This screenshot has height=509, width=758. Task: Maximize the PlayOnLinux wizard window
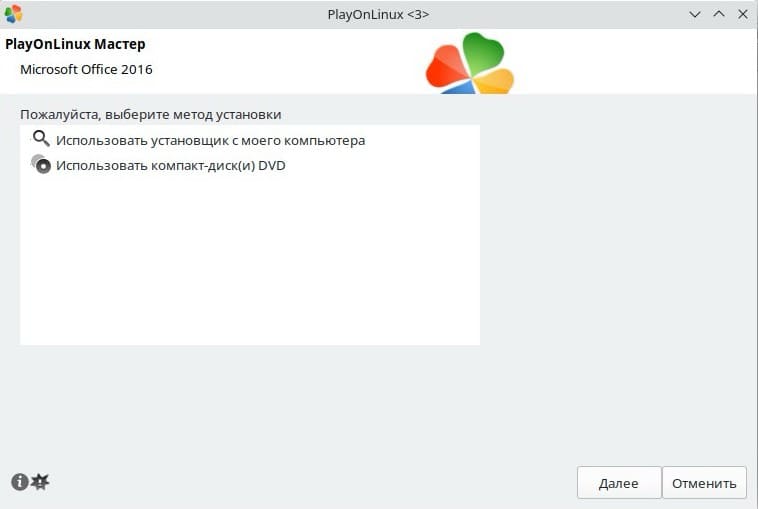718,14
